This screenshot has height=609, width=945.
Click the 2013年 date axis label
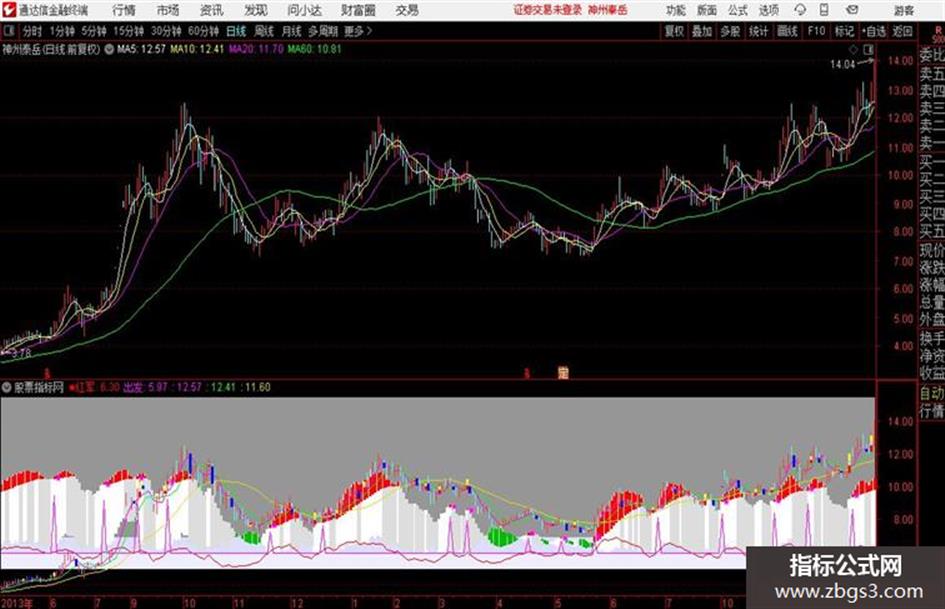(17, 603)
